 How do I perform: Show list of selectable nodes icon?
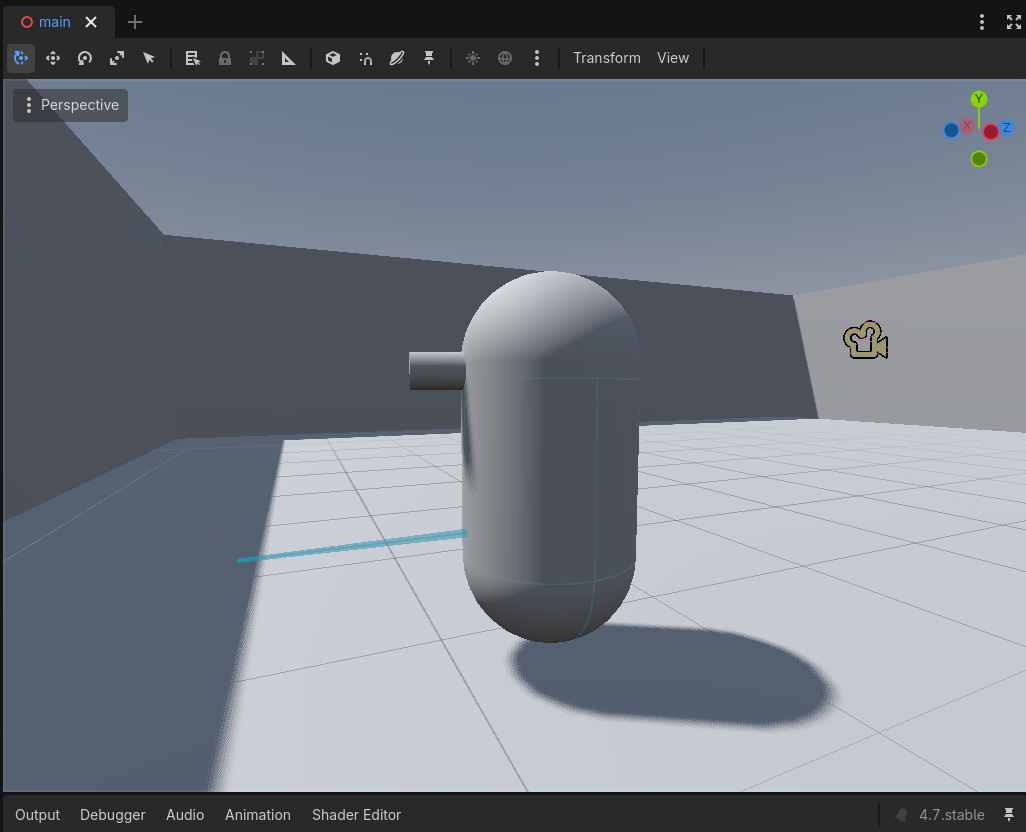tap(192, 58)
